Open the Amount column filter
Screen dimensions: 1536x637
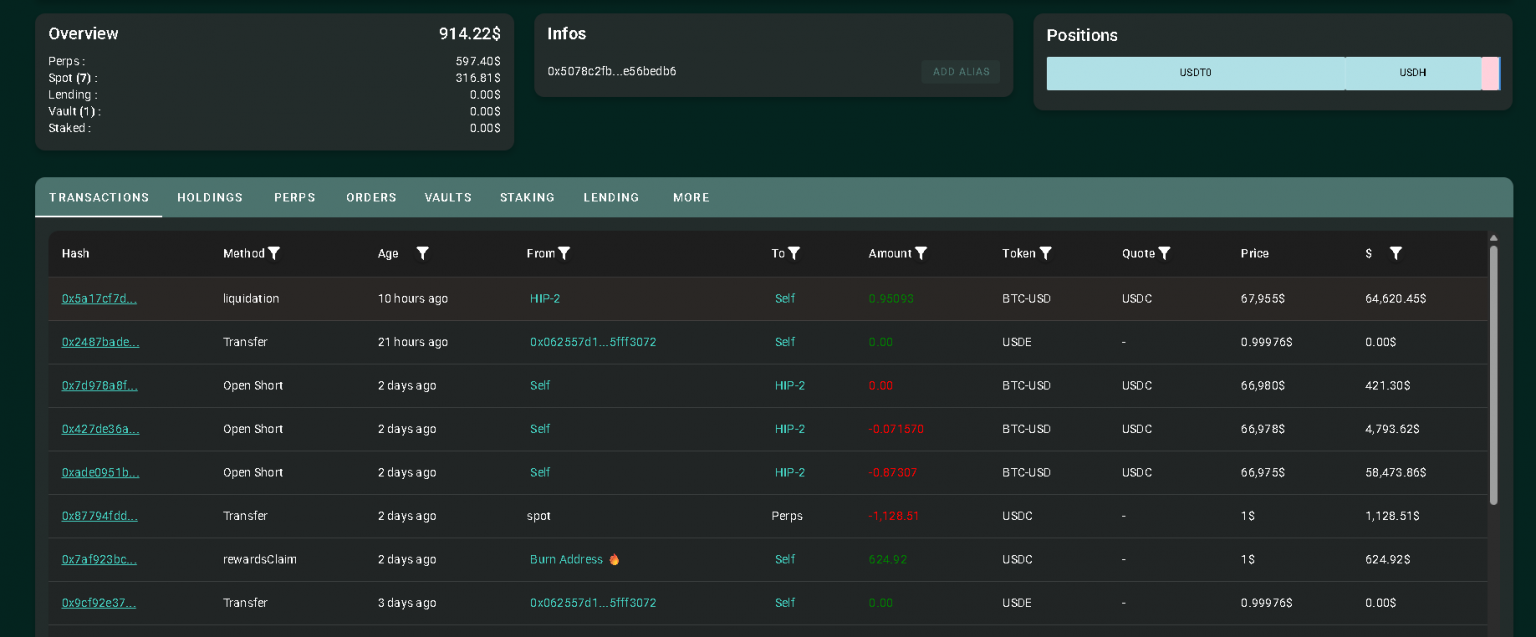click(x=921, y=253)
